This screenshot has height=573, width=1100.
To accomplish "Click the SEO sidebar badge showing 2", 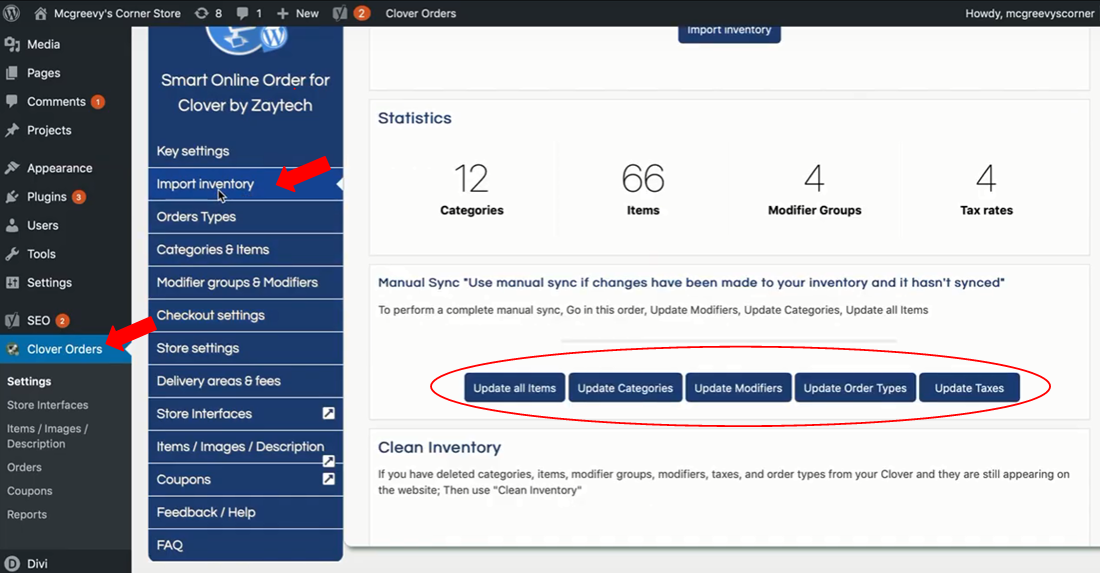I will coord(62,321).
